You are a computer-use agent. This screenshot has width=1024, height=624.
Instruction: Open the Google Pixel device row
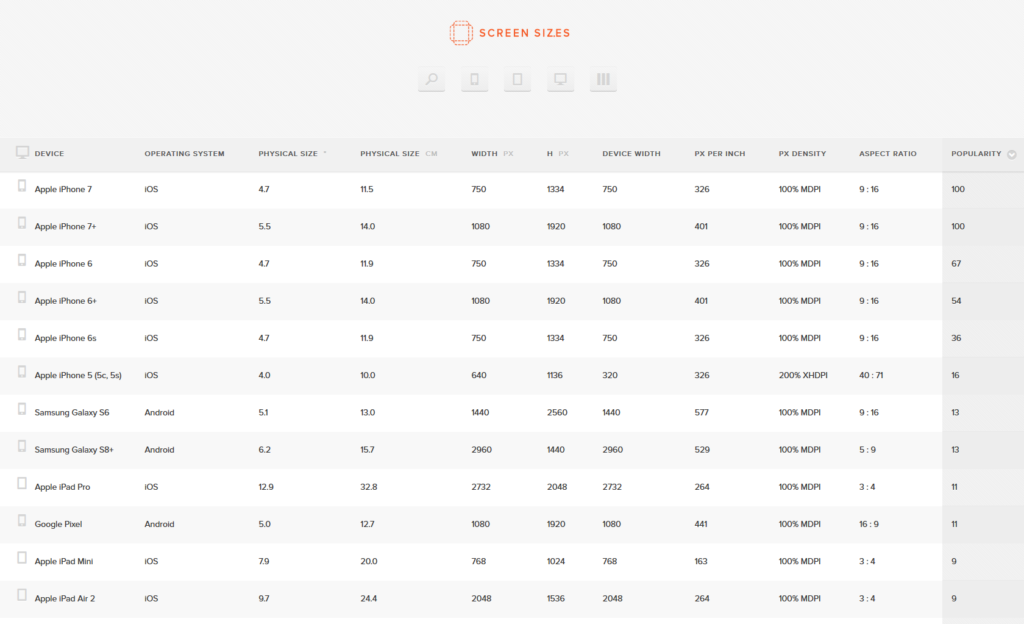(61, 524)
